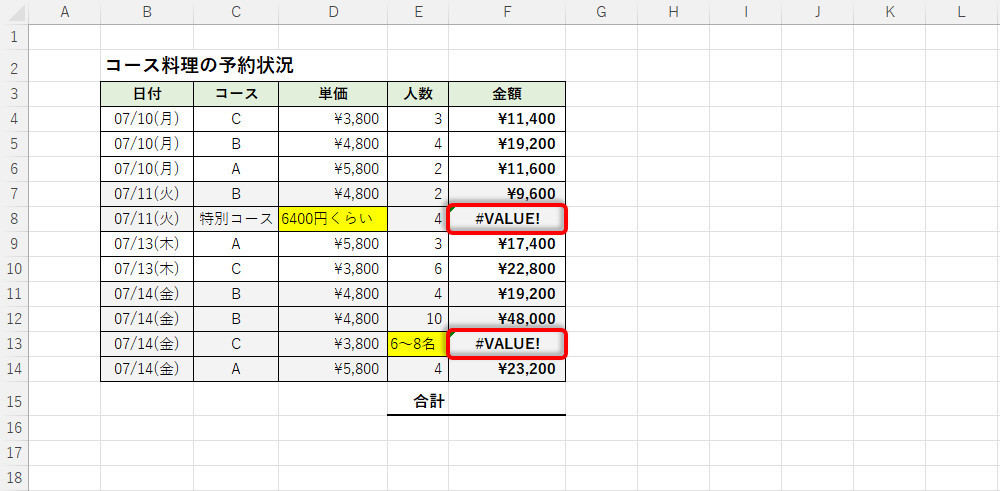Select row 2 header

coord(14,65)
